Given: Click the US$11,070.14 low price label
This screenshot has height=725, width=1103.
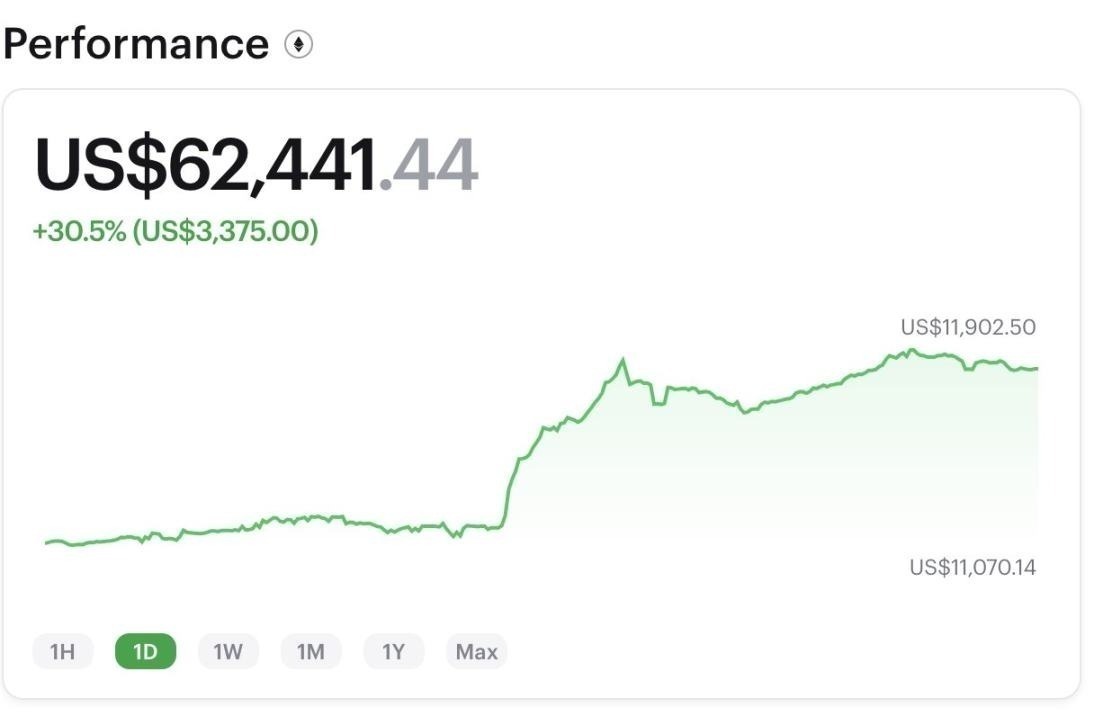Looking at the screenshot, I should pos(972,568).
